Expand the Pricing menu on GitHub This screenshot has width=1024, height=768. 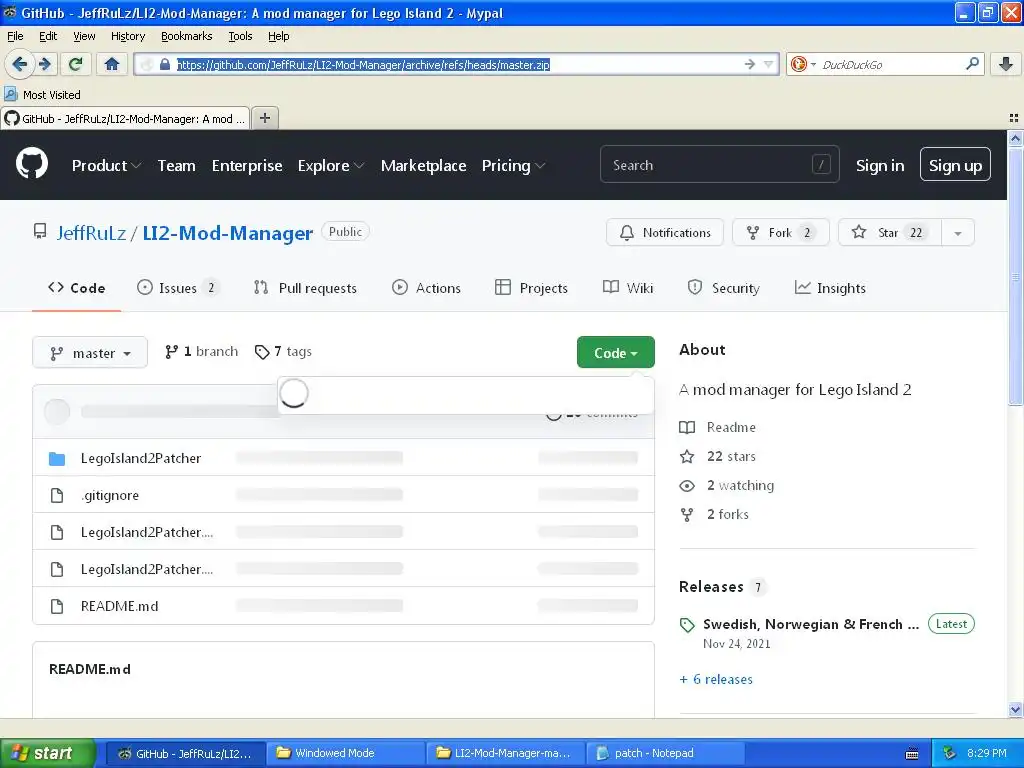point(513,166)
